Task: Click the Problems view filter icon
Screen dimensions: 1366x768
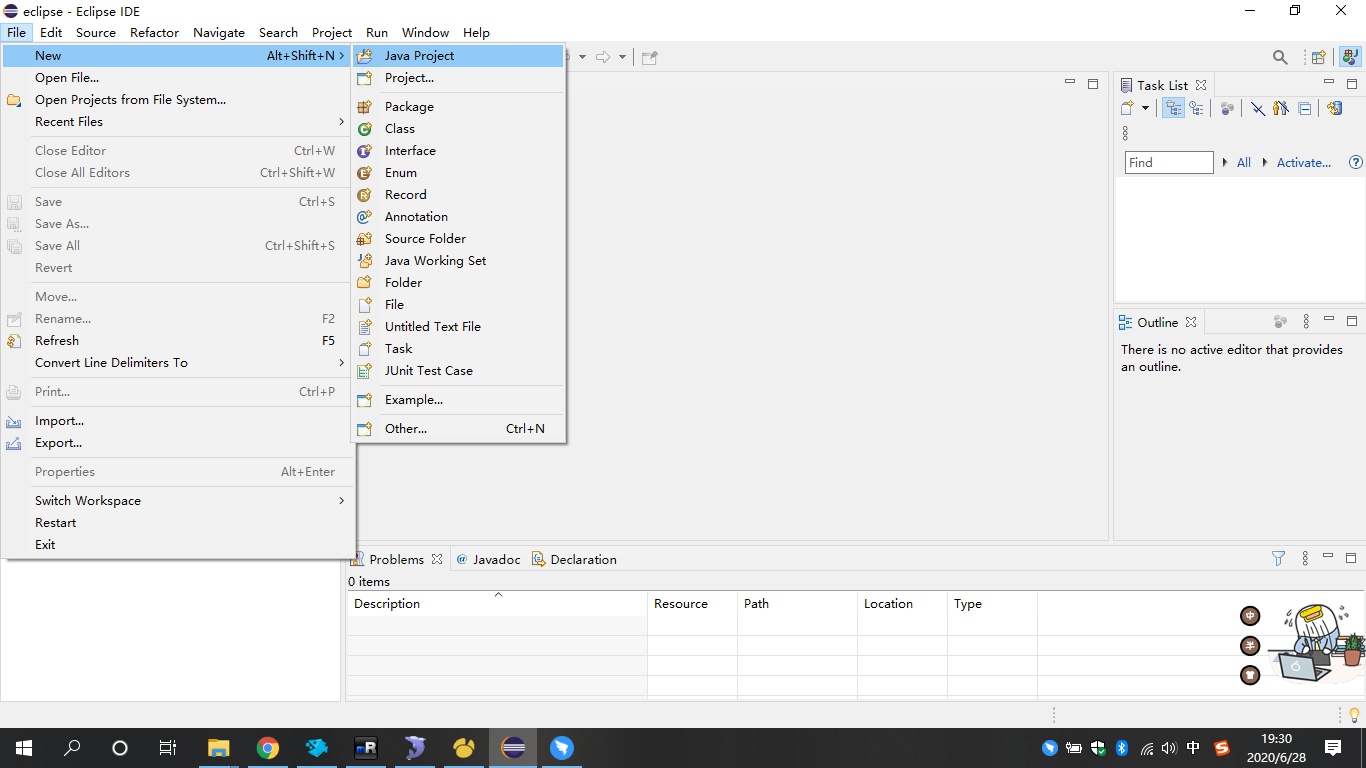Action: point(1278,559)
